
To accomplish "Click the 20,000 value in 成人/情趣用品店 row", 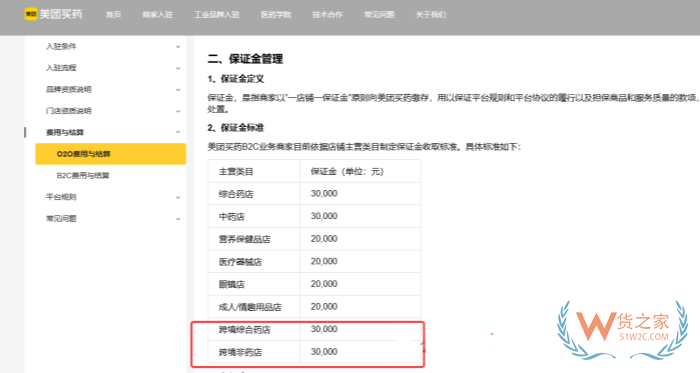I will 324,307.
